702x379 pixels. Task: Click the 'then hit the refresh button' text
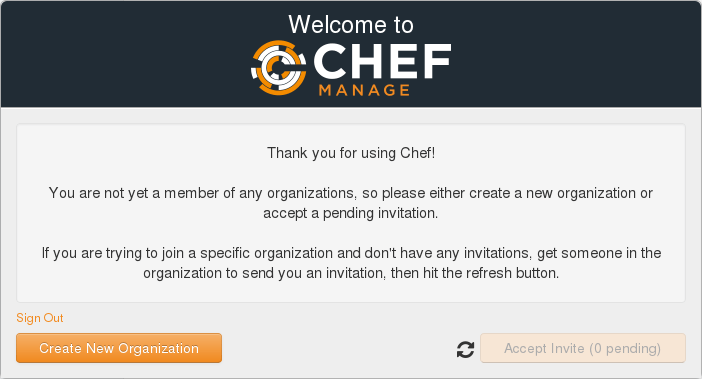coord(475,273)
